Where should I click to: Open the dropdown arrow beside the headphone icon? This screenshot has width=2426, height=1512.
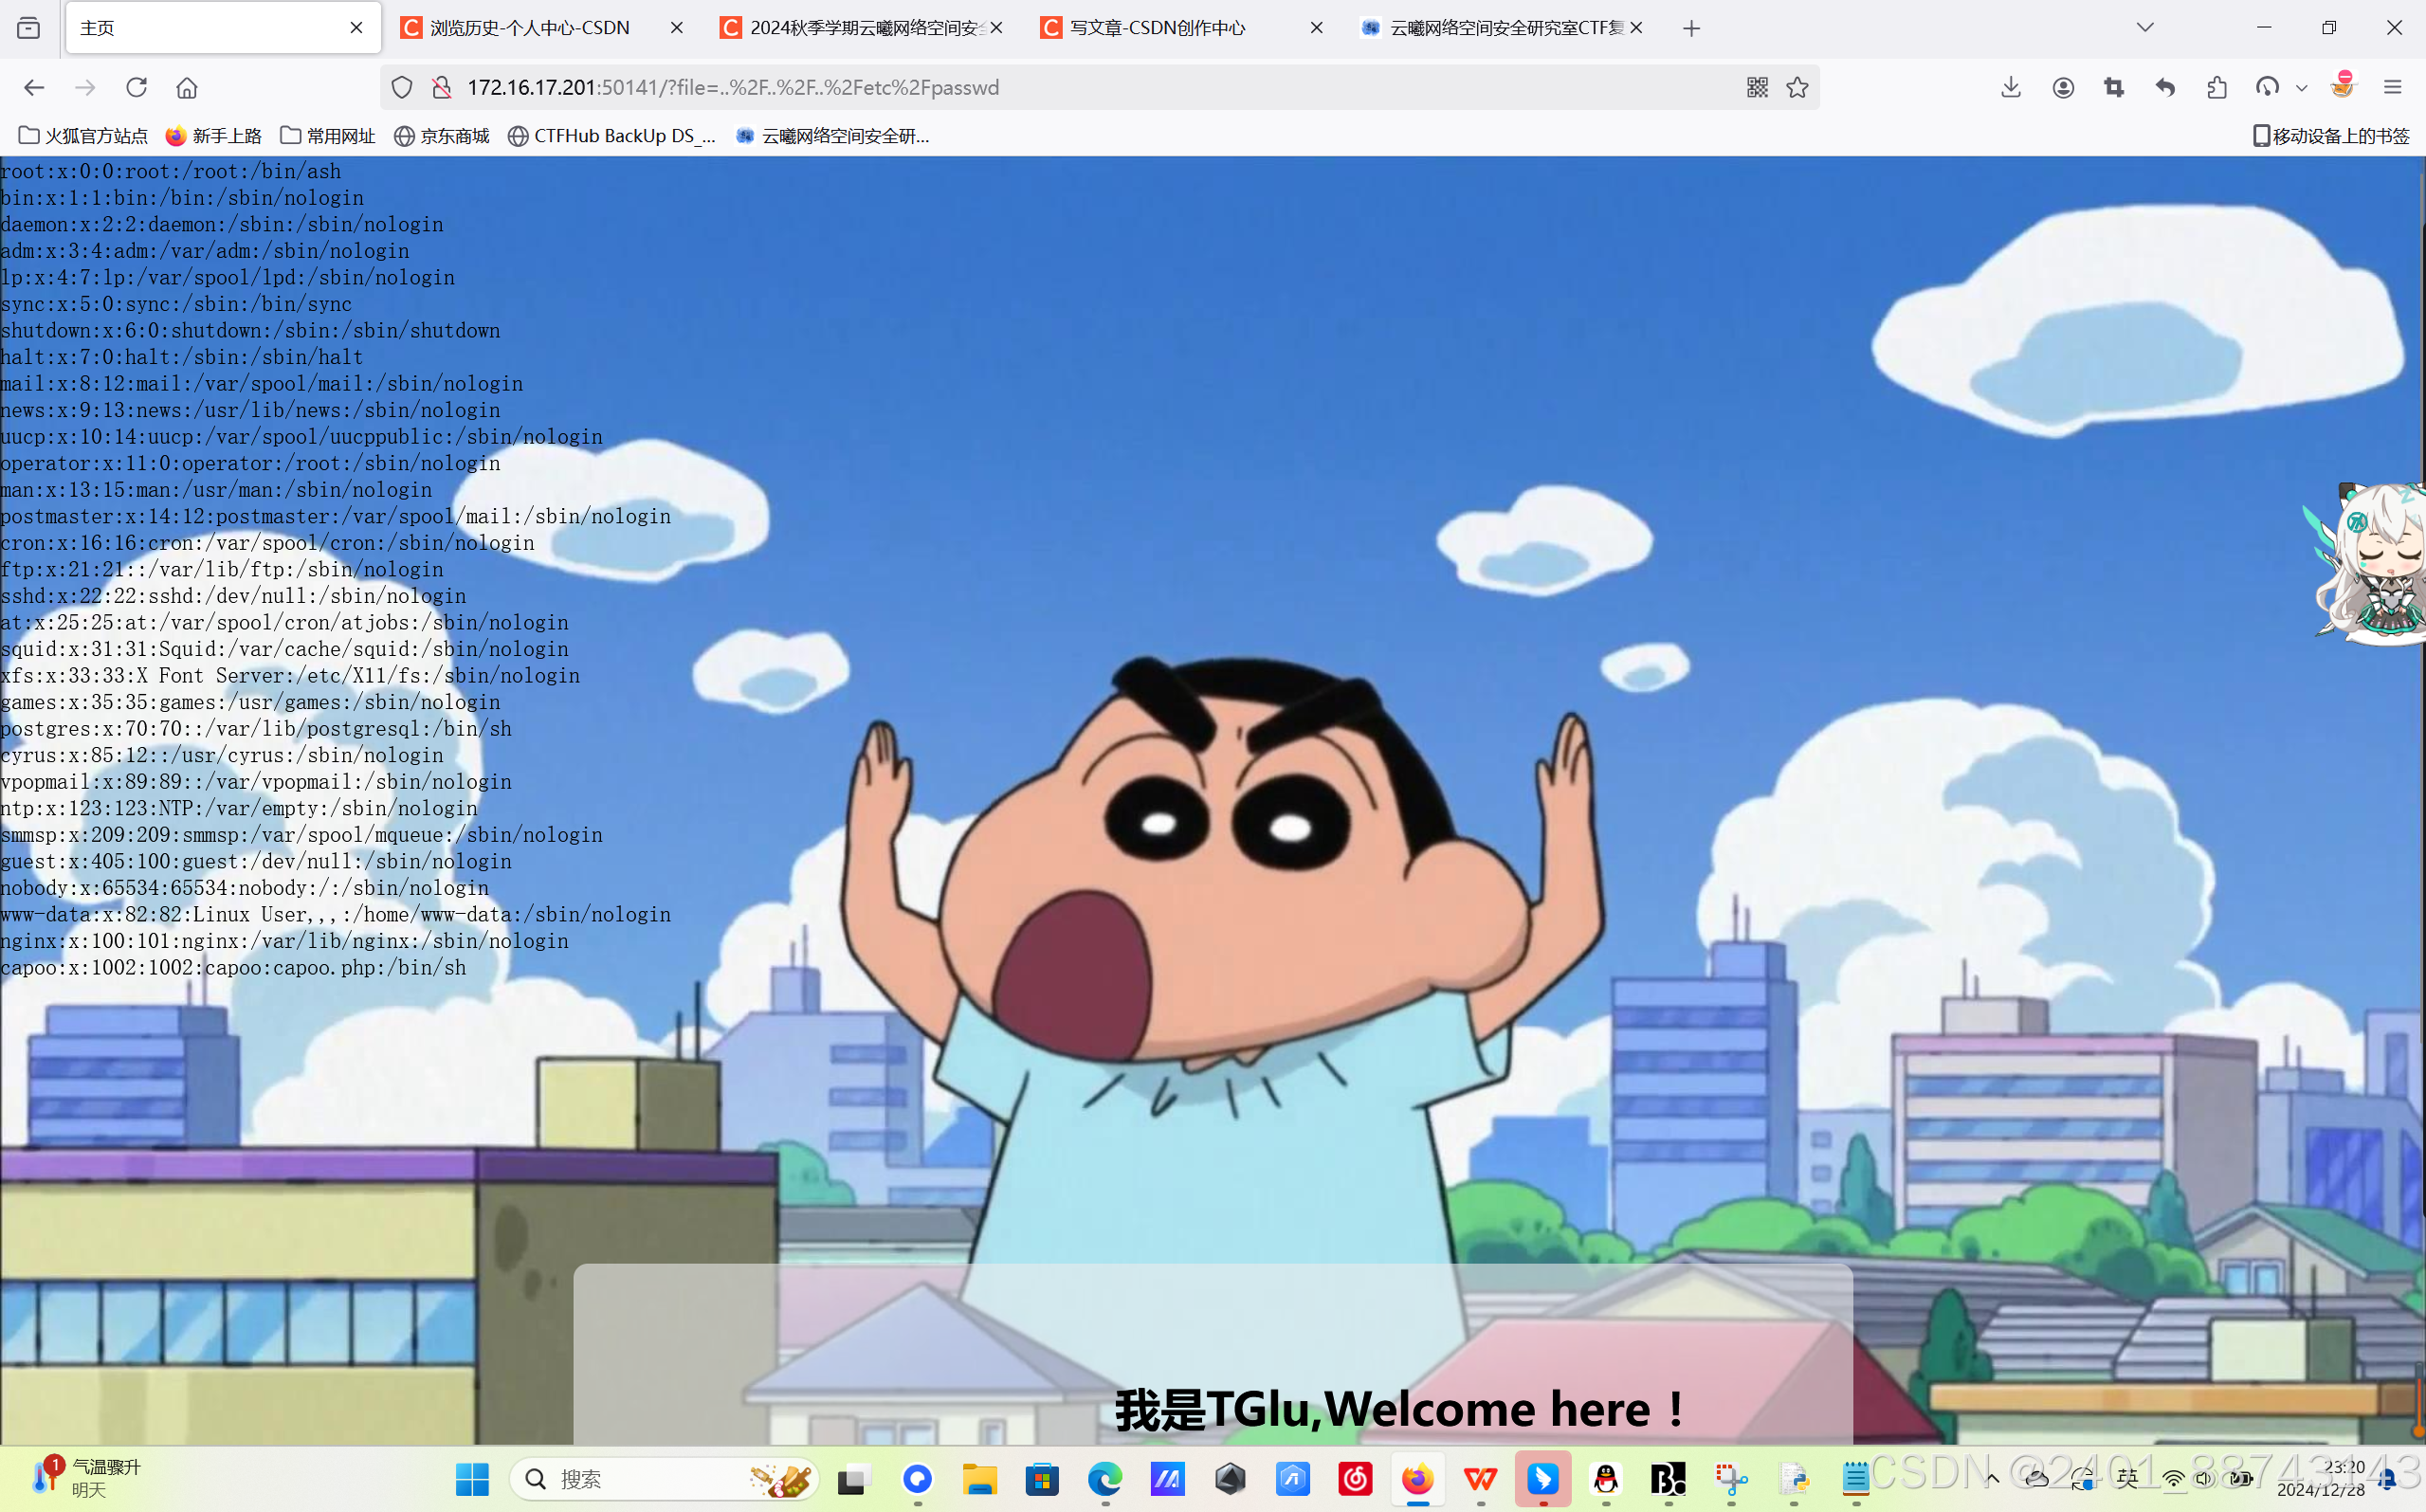pyautogui.click(x=2301, y=88)
